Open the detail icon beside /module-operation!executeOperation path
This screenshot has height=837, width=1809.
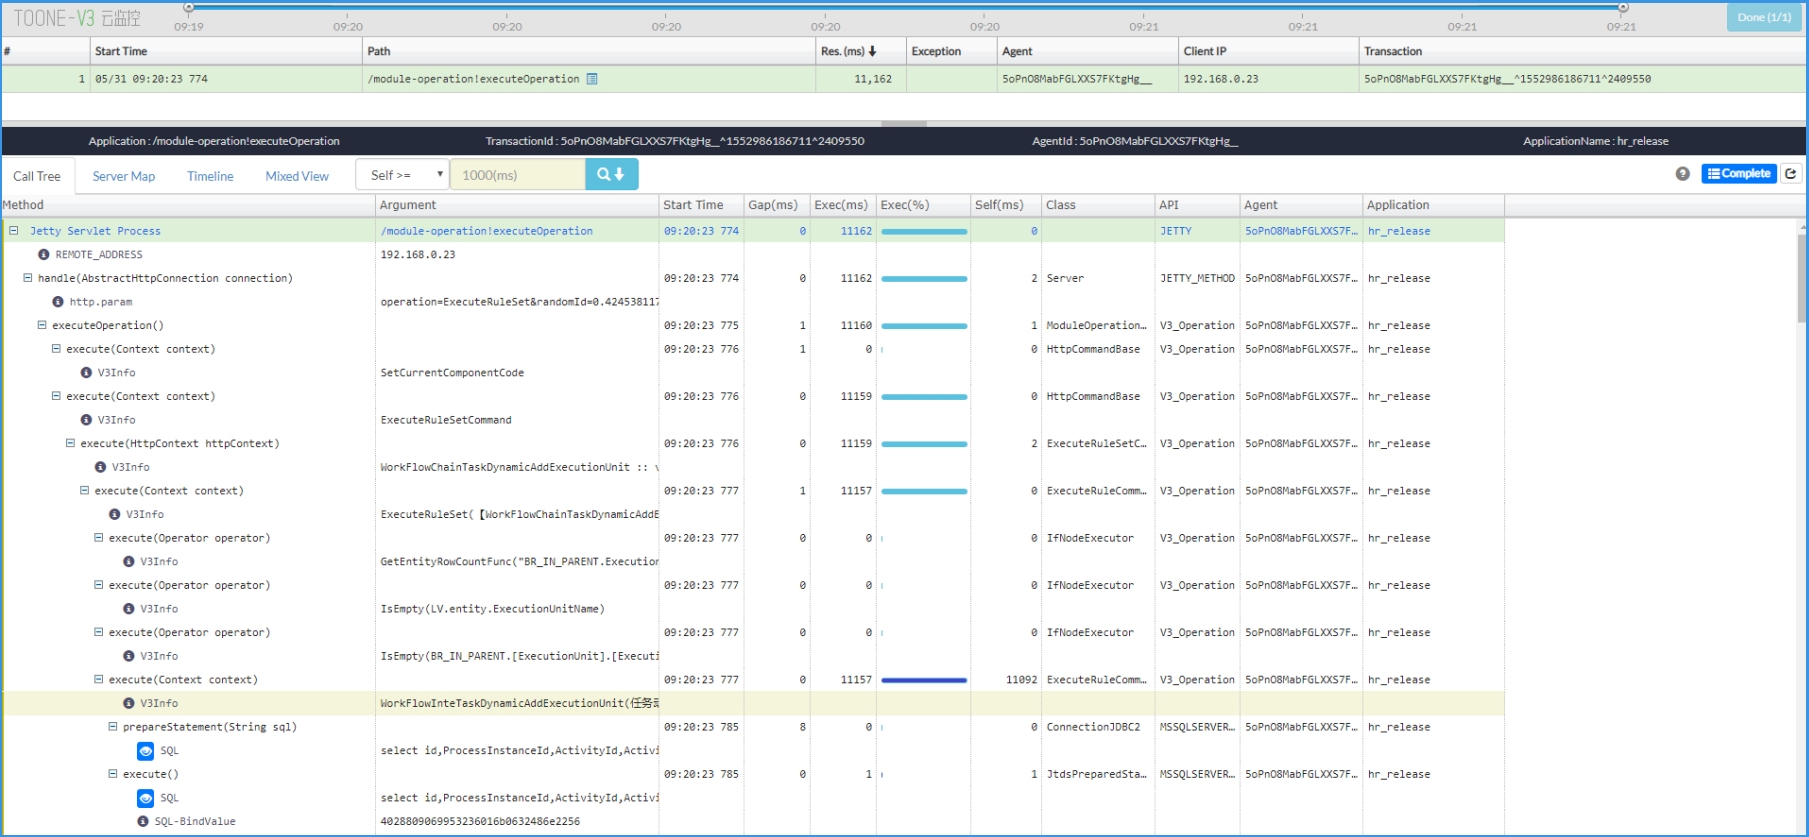(592, 79)
